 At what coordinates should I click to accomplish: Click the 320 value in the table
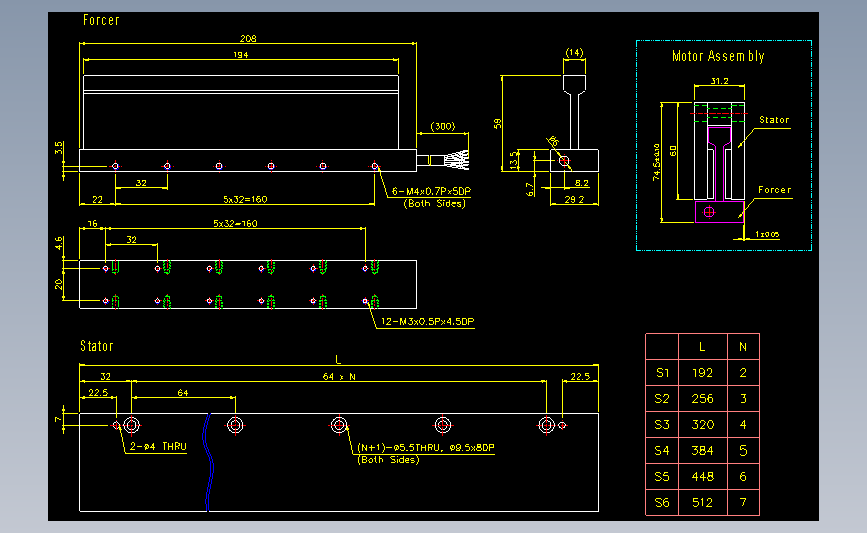pyautogui.click(x=703, y=425)
